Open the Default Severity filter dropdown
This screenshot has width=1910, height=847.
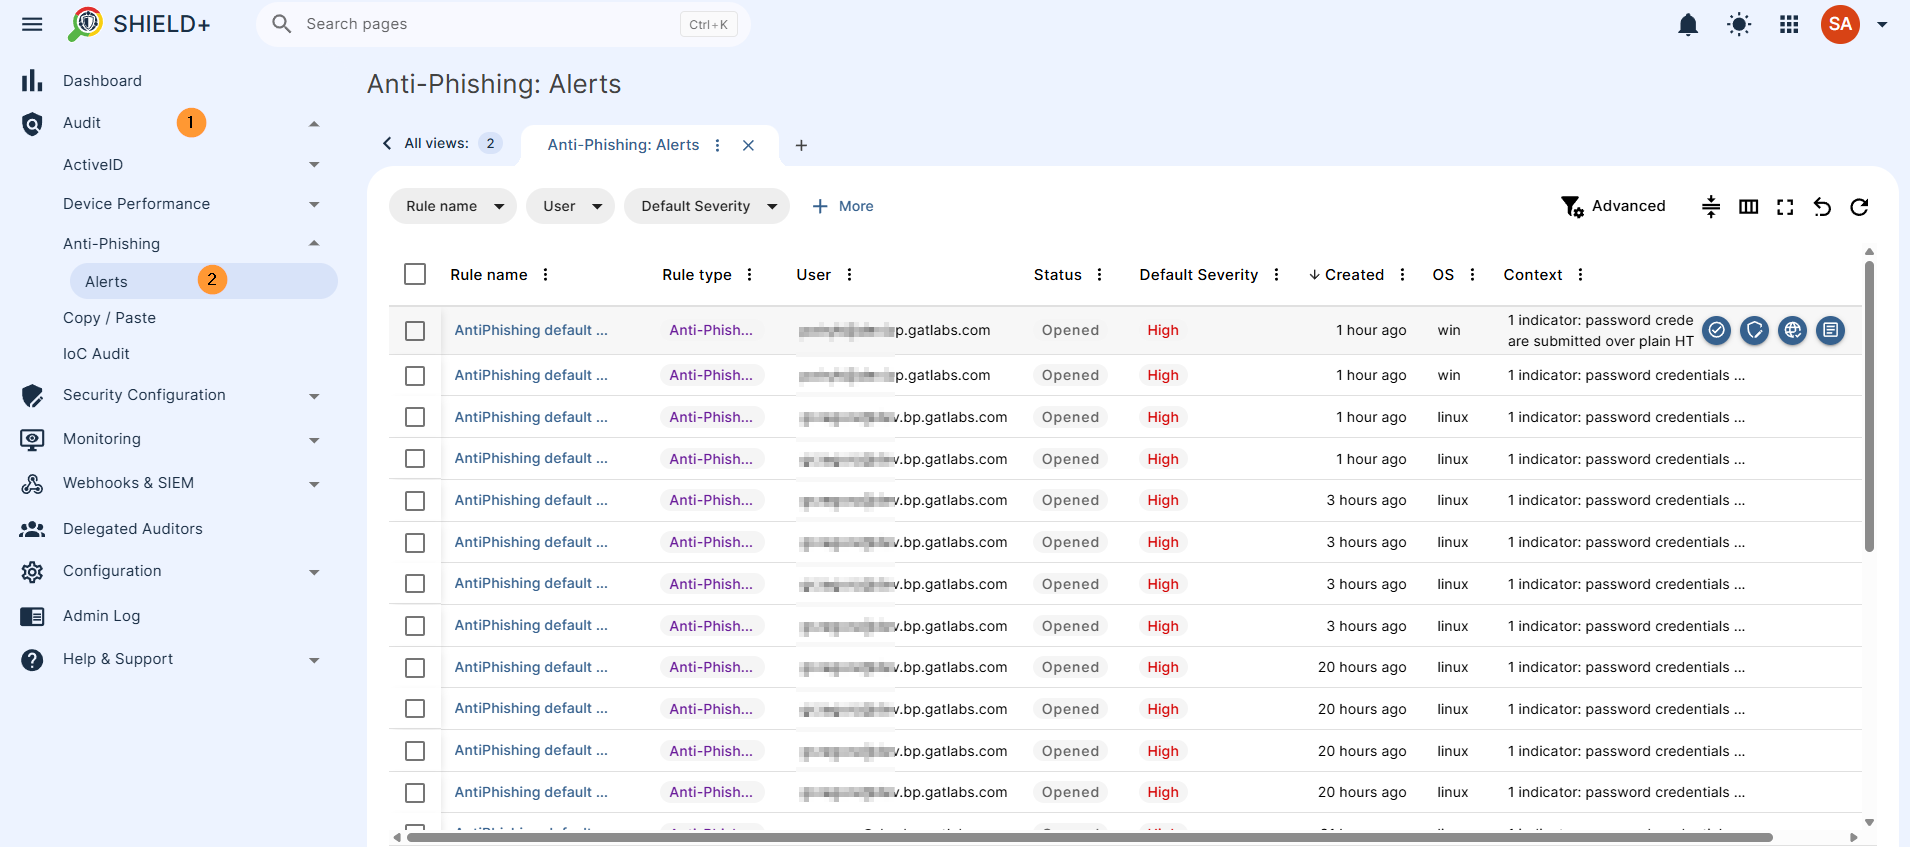tap(707, 206)
